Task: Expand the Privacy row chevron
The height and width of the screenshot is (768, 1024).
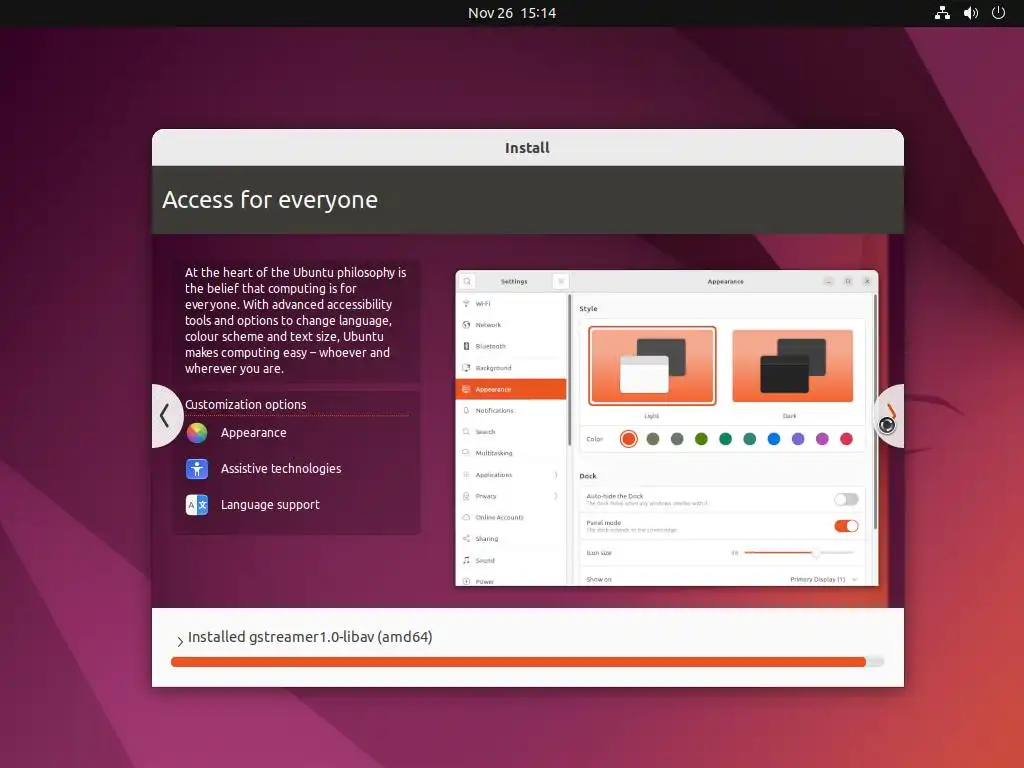Action: 556,496
